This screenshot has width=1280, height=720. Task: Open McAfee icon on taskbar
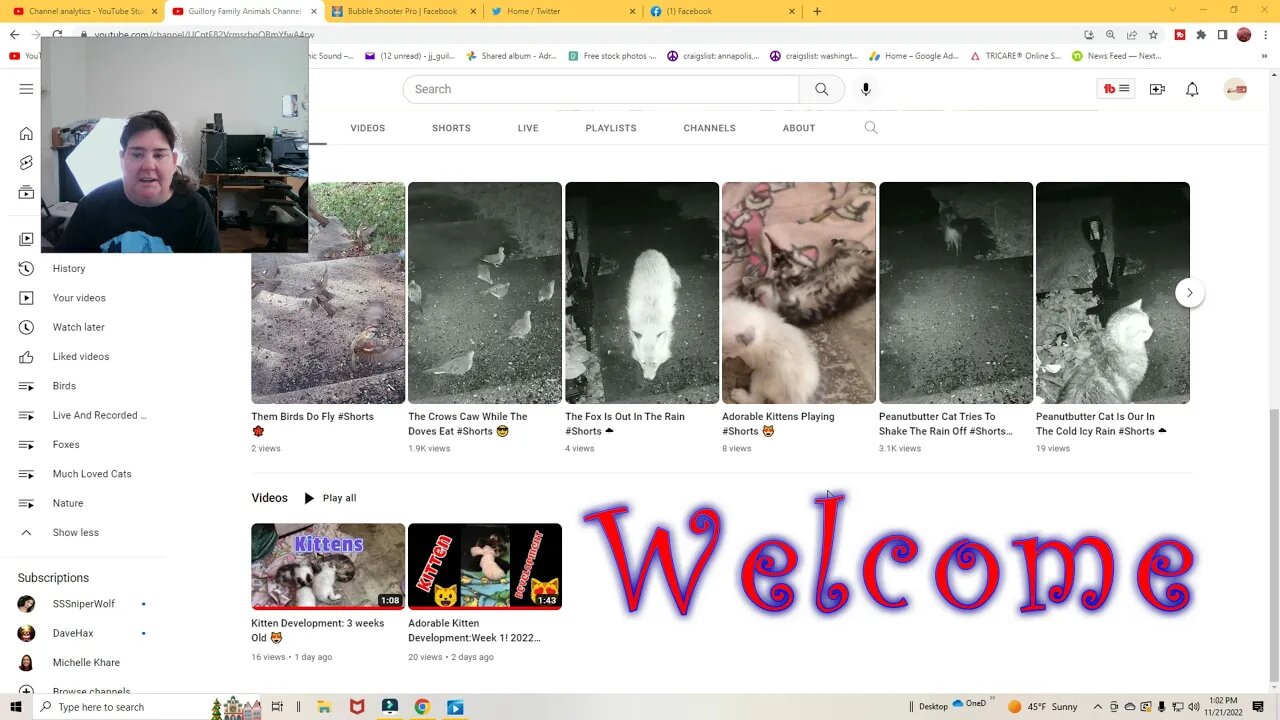(357, 707)
